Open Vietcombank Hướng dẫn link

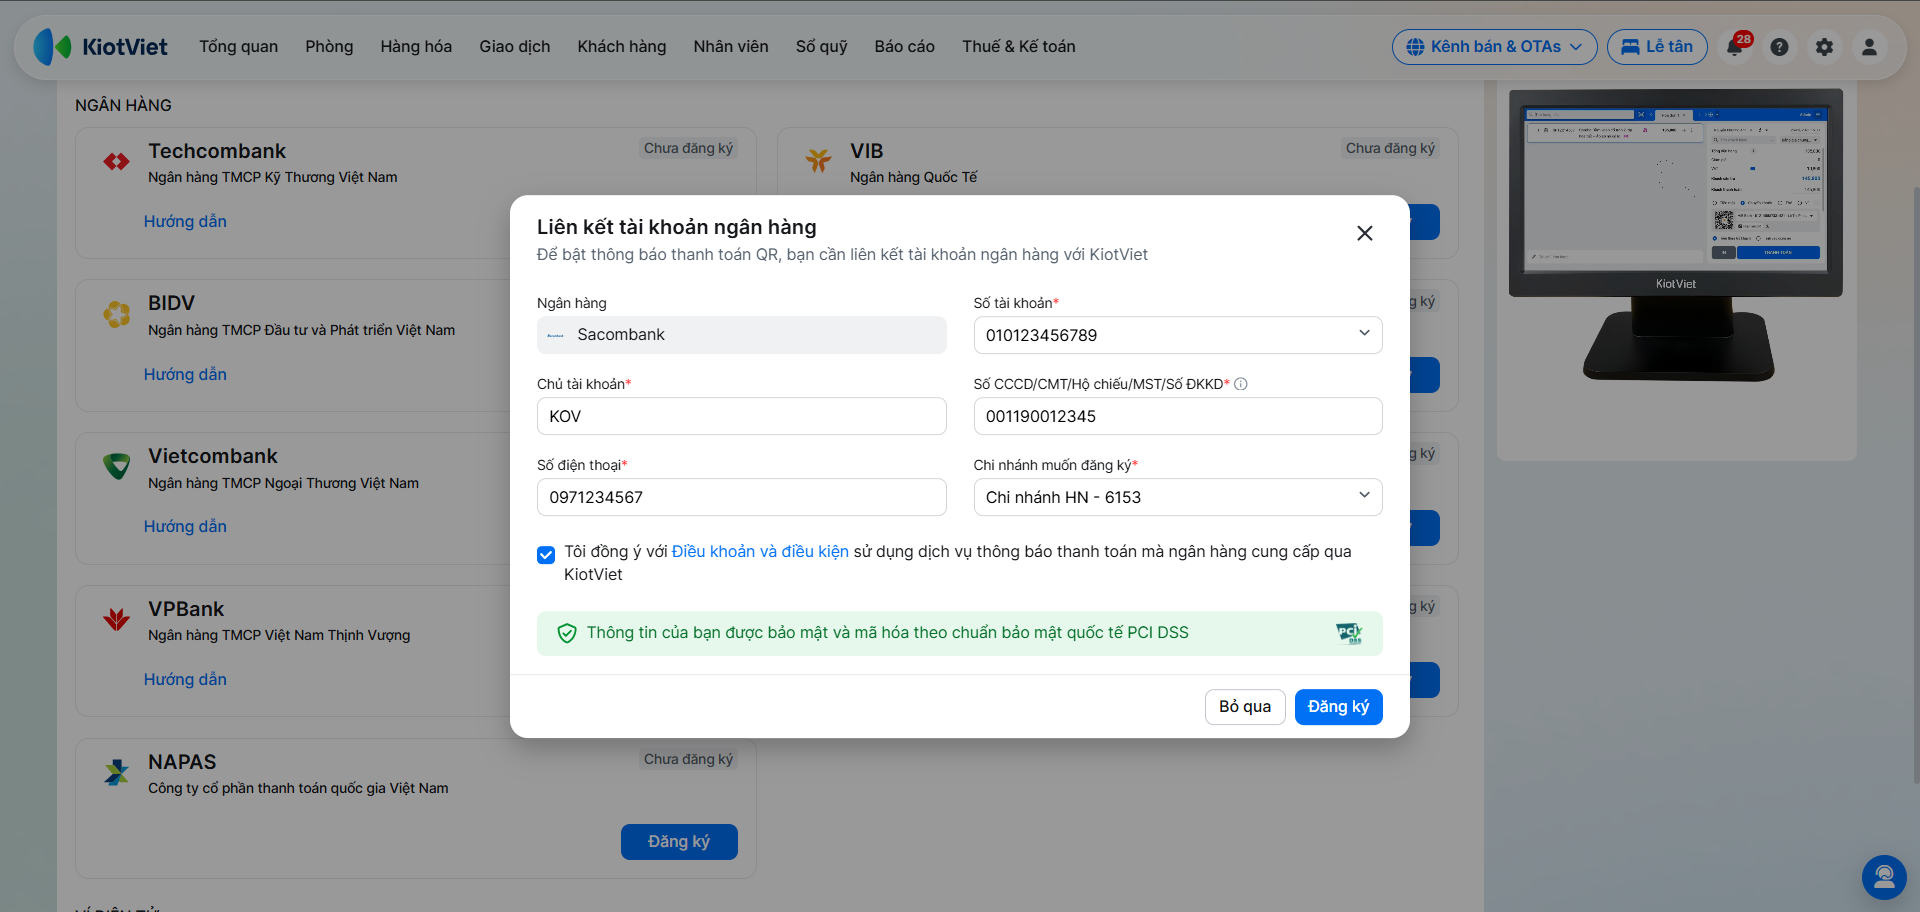pos(185,527)
